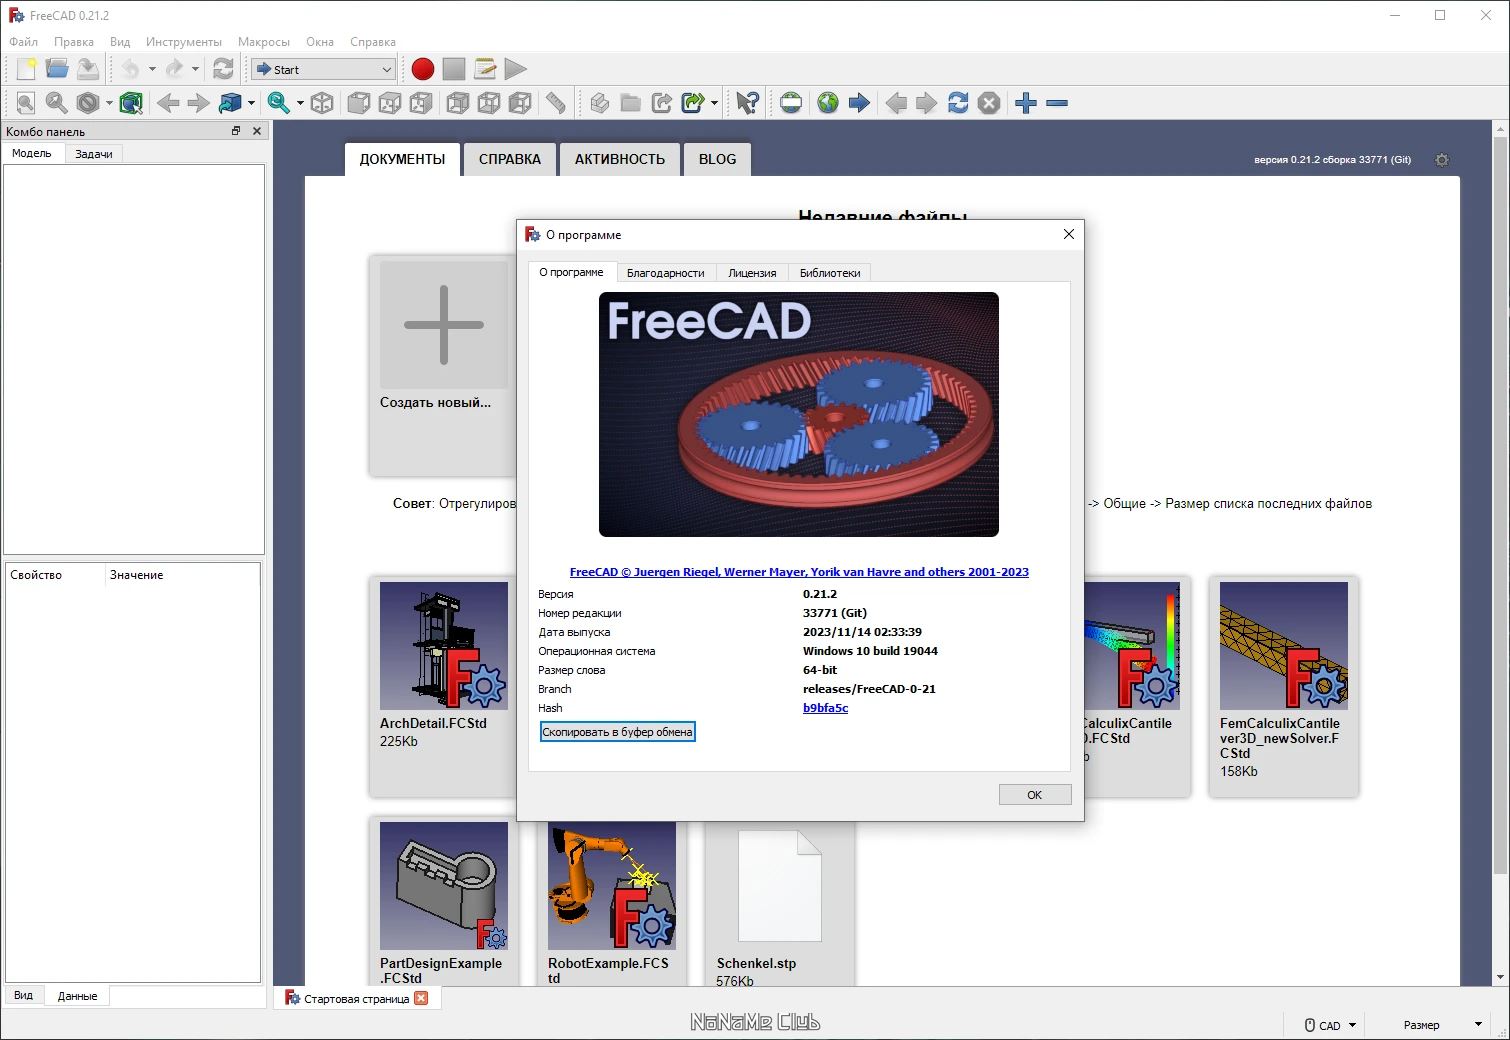Open the Макросы menu
The width and height of the screenshot is (1510, 1040).
tap(264, 42)
